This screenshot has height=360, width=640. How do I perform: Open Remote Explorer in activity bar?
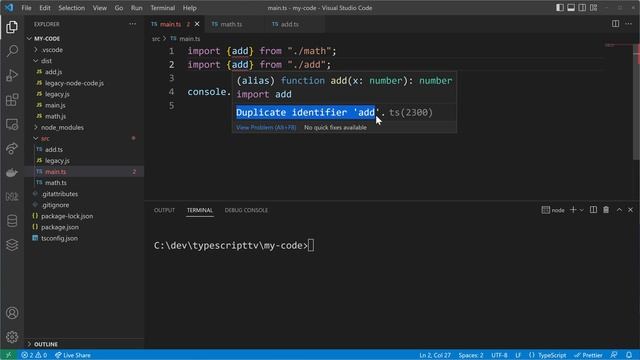12,124
